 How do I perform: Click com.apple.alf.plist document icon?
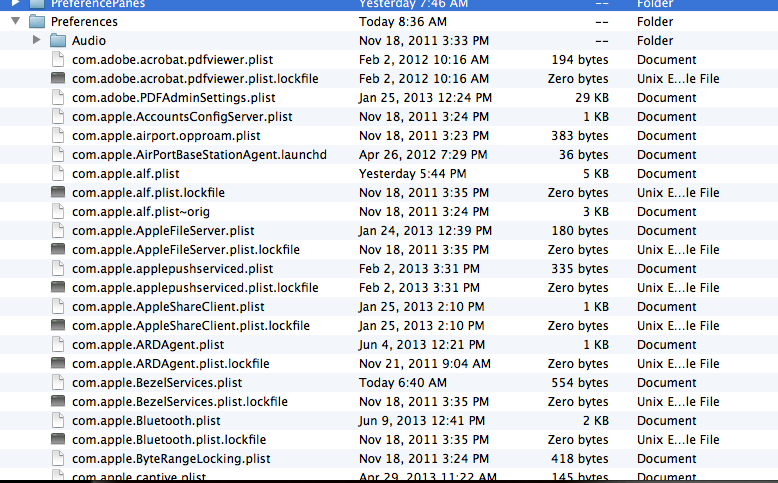[x=58, y=173]
